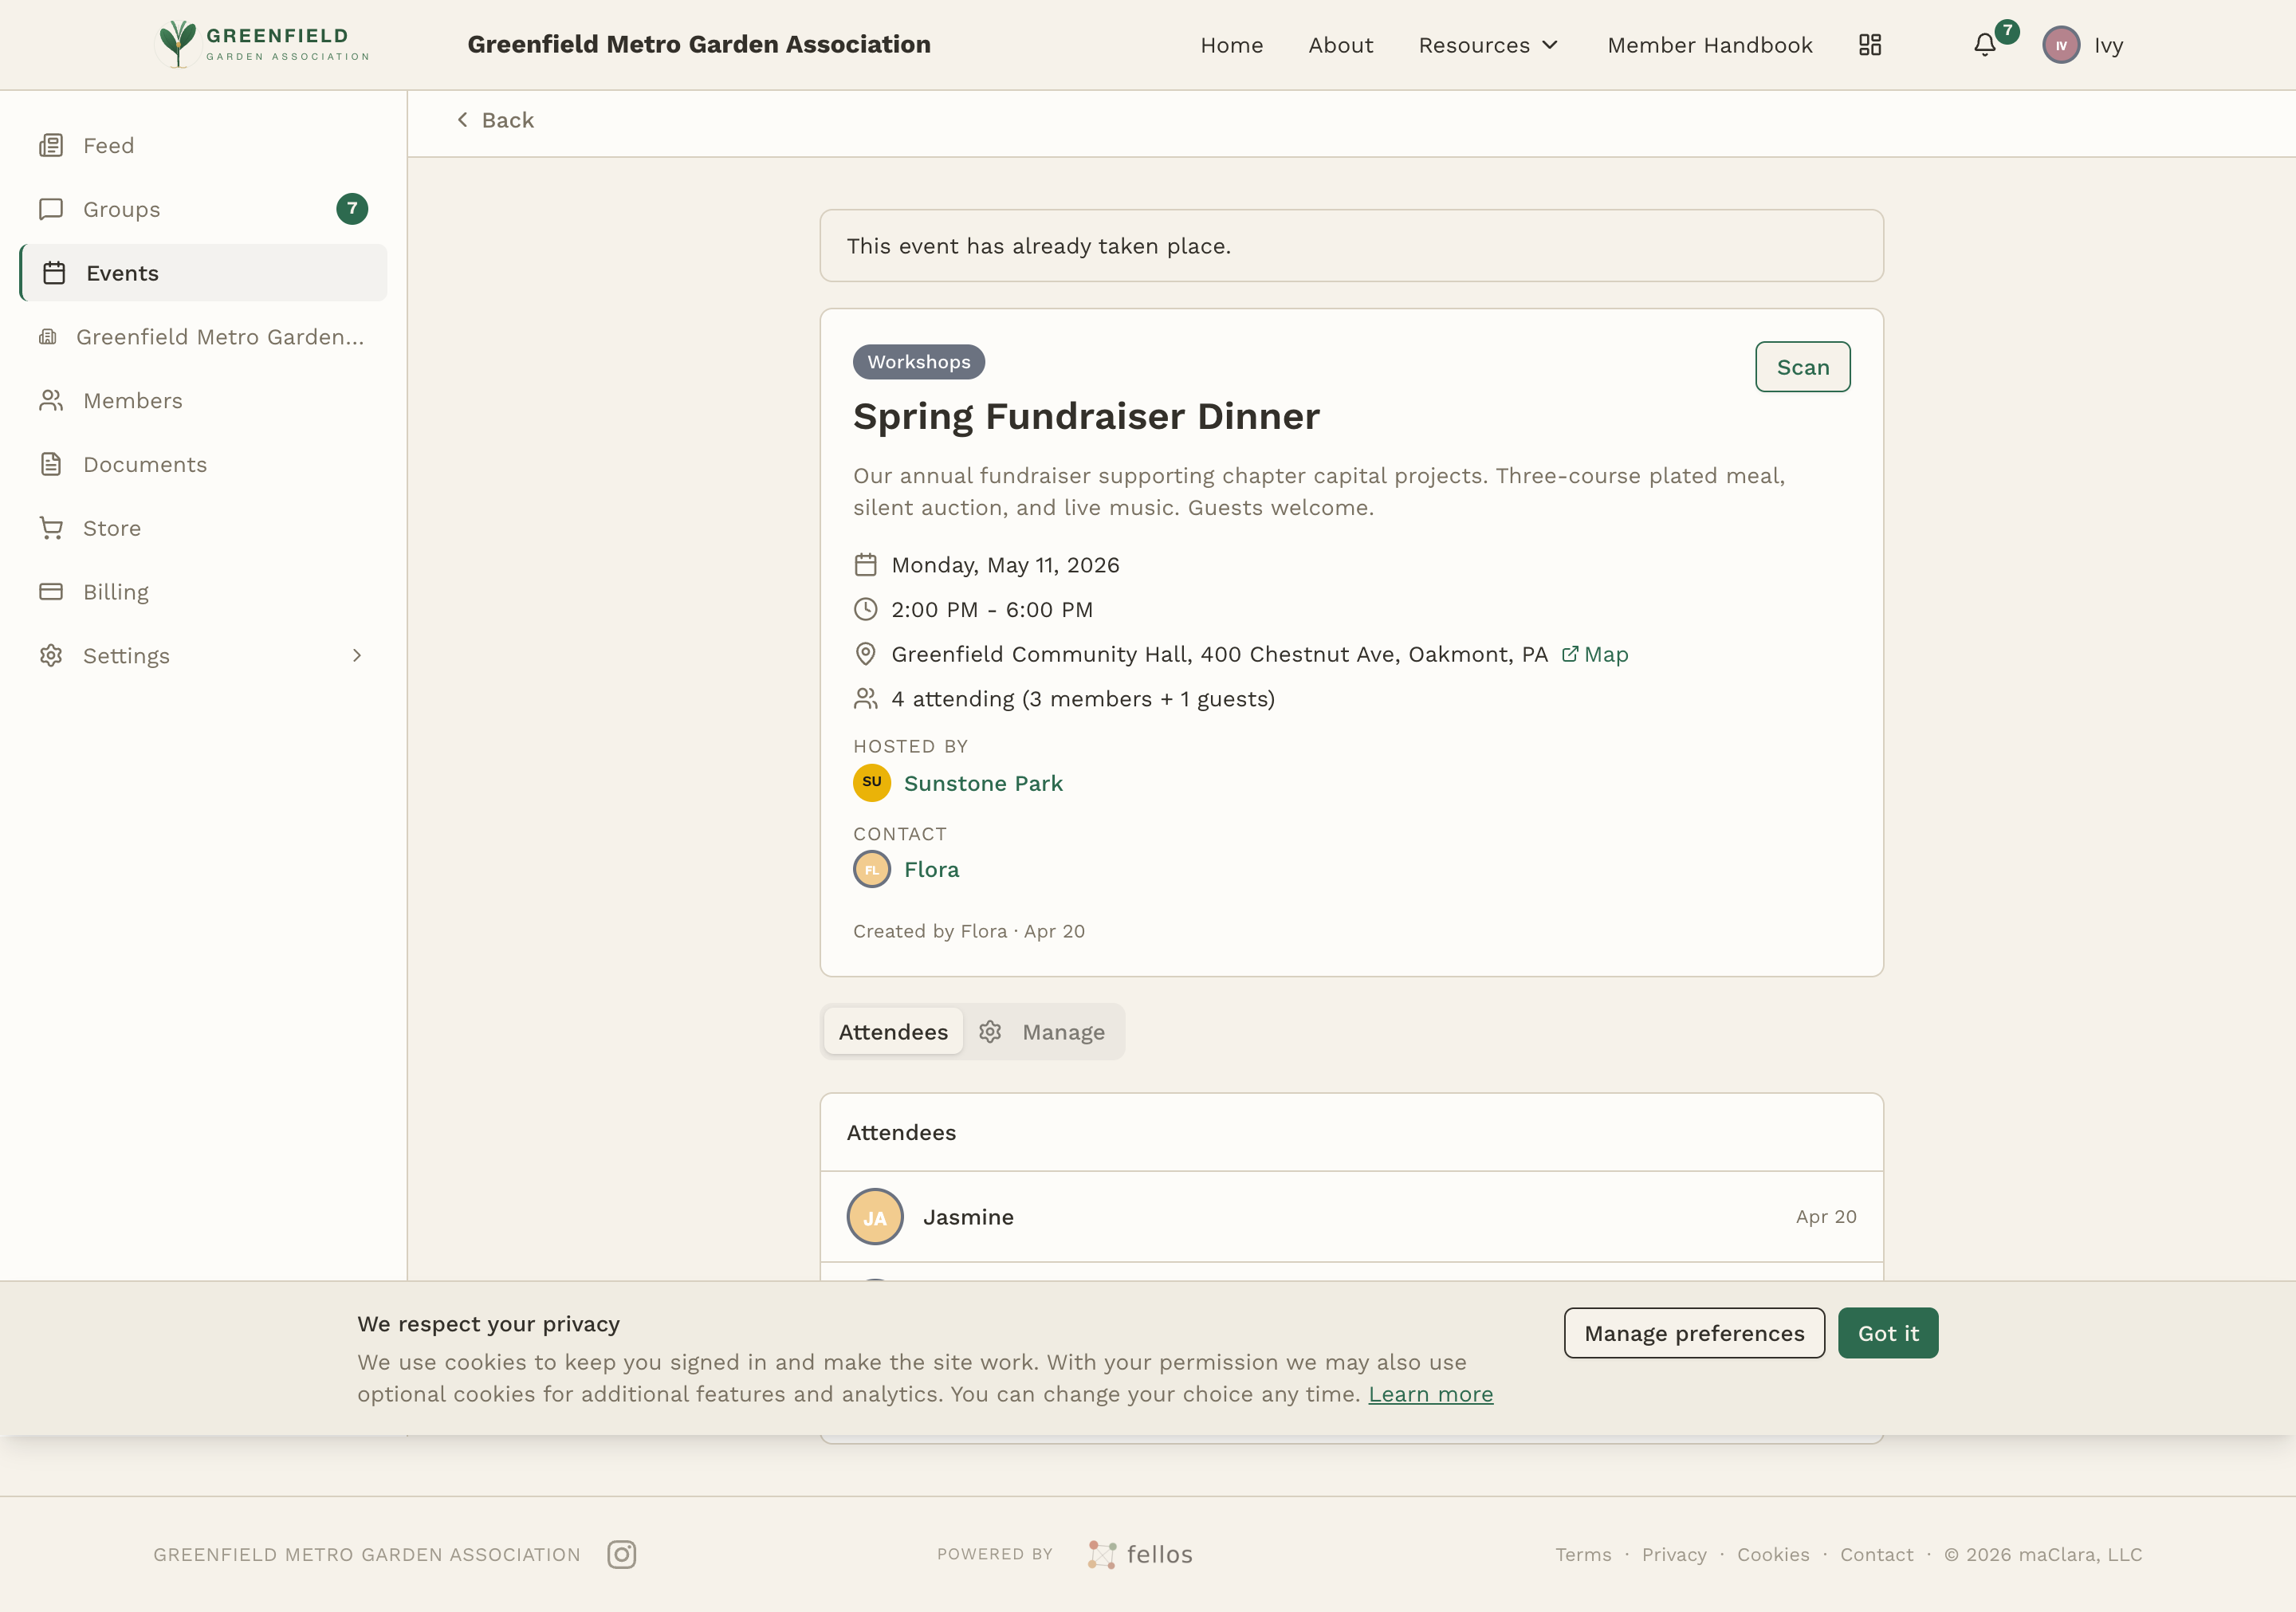Open Groups in the sidebar
The height and width of the screenshot is (1612, 2296).
[x=204, y=209]
